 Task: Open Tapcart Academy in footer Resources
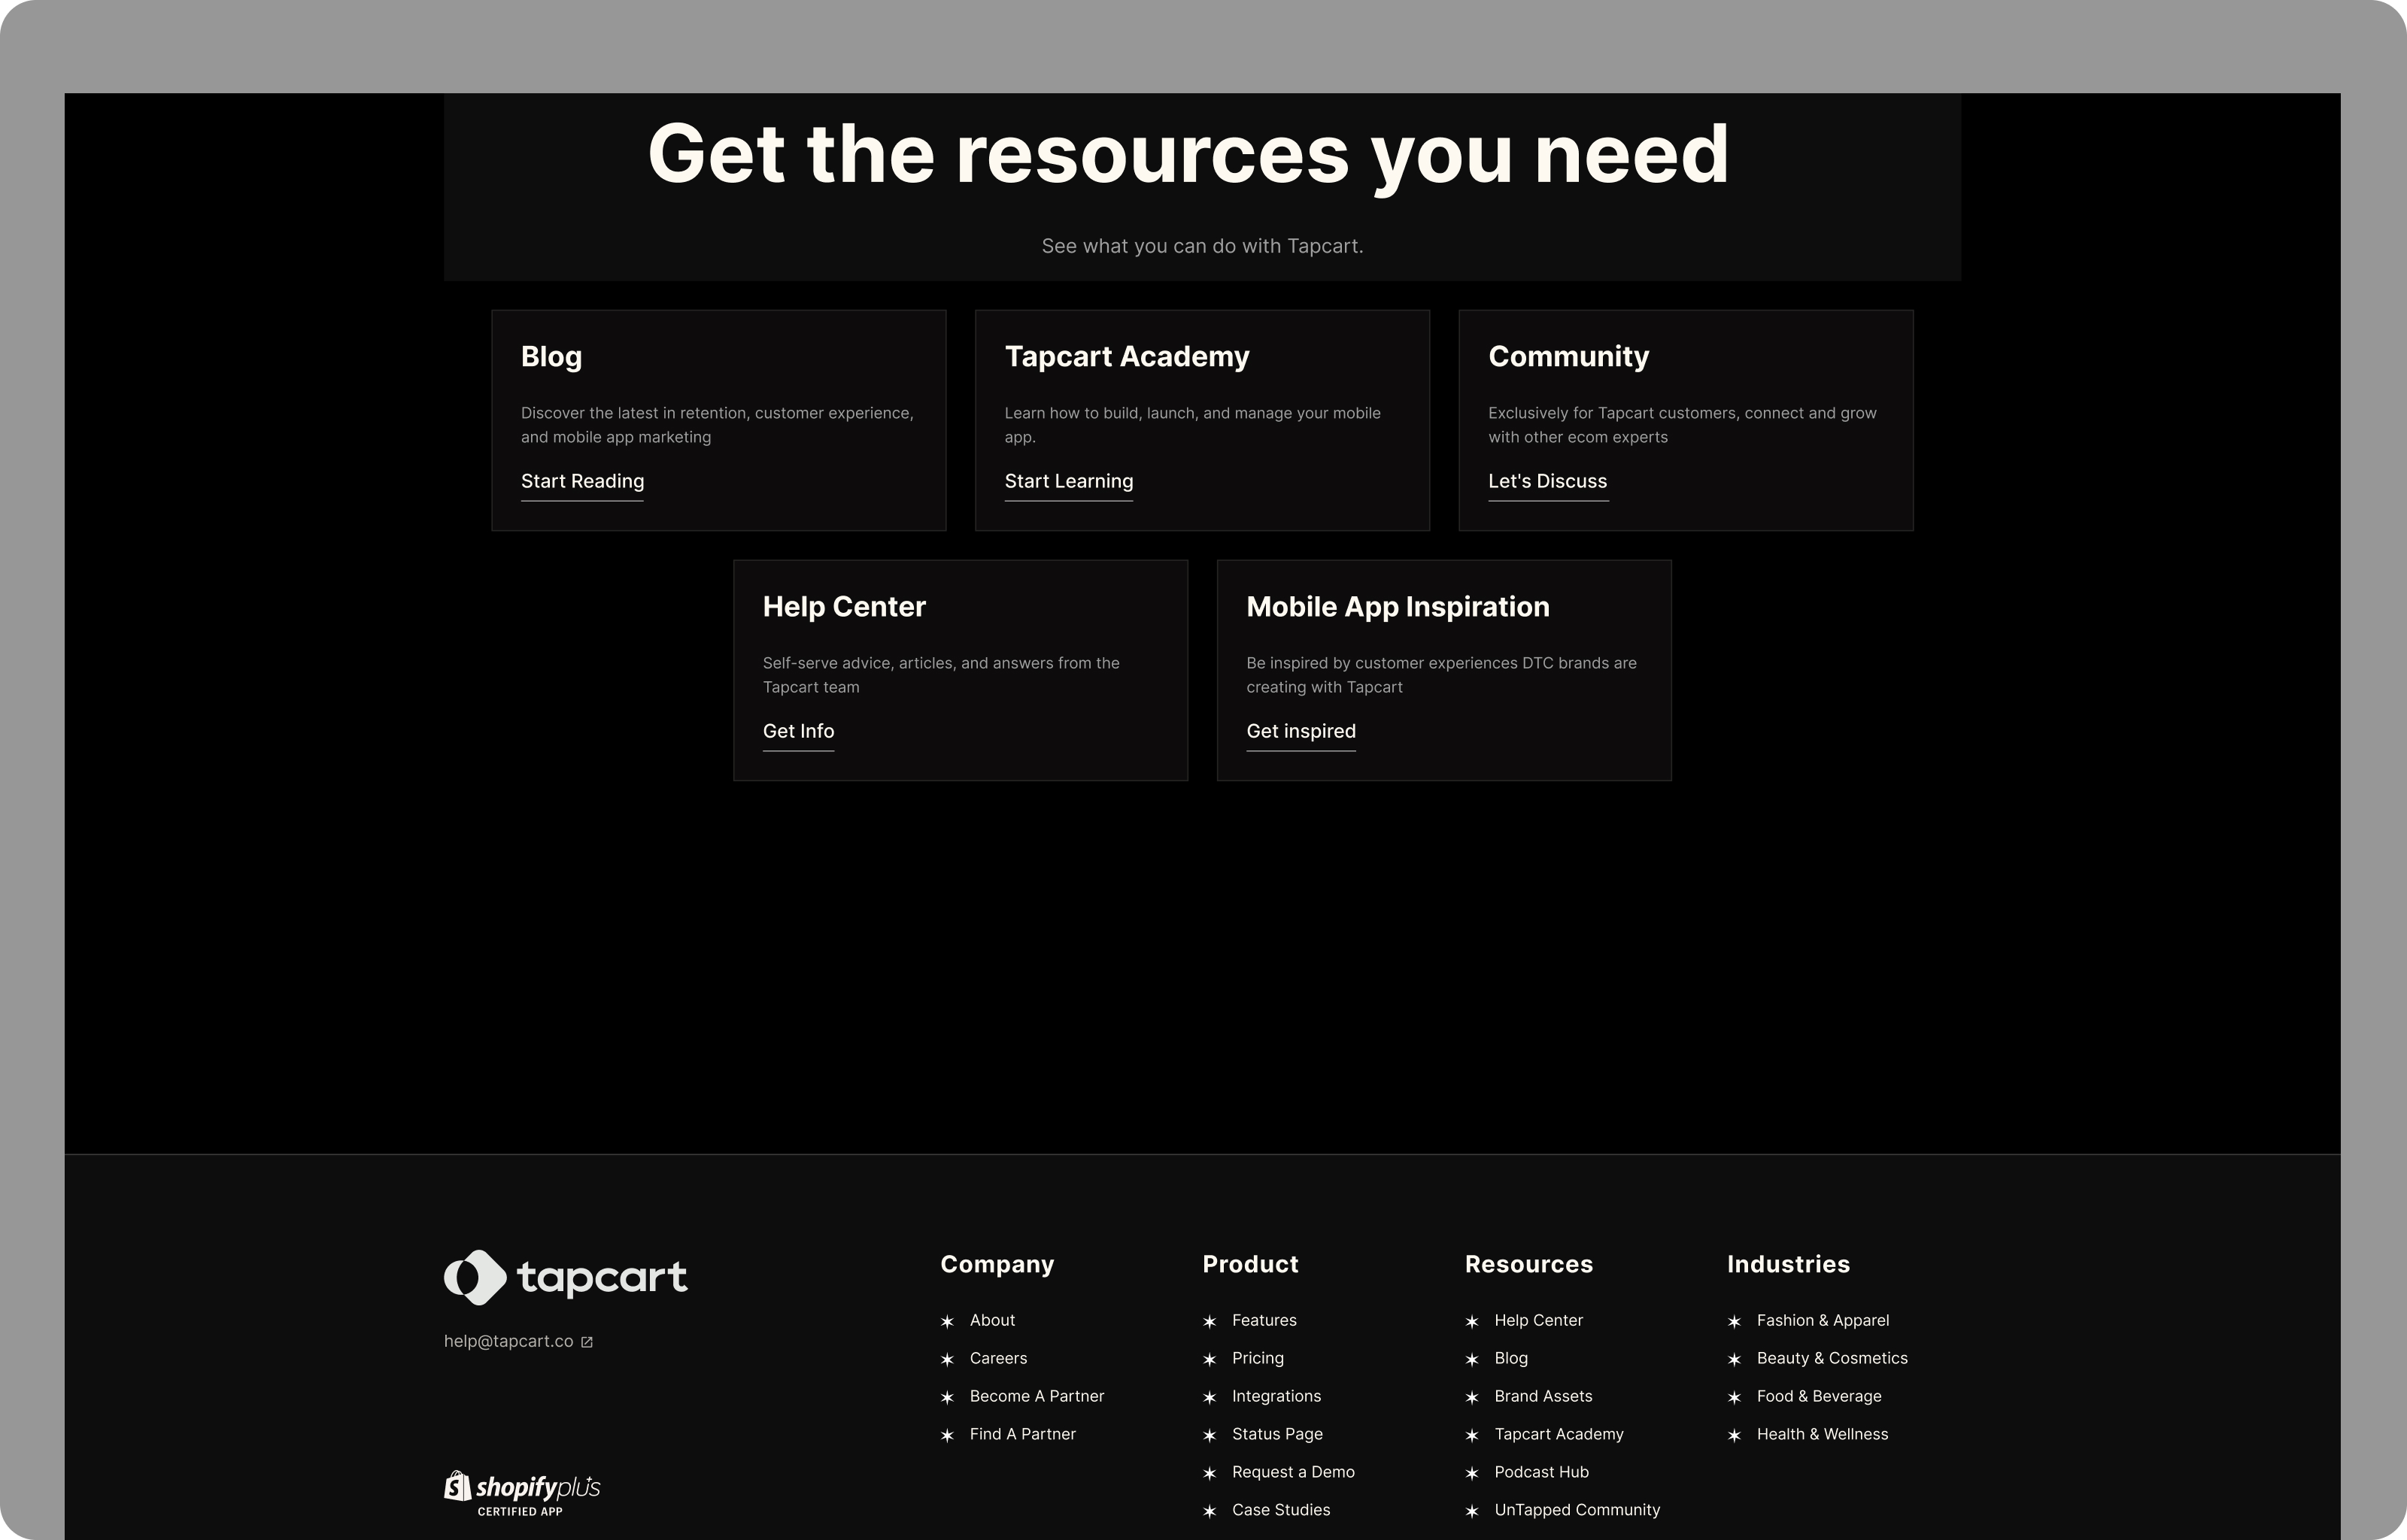point(1558,1434)
